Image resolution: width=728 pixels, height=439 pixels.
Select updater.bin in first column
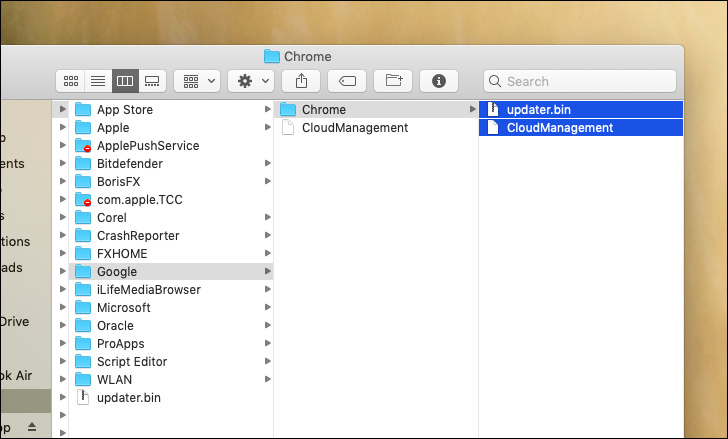point(171,398)
